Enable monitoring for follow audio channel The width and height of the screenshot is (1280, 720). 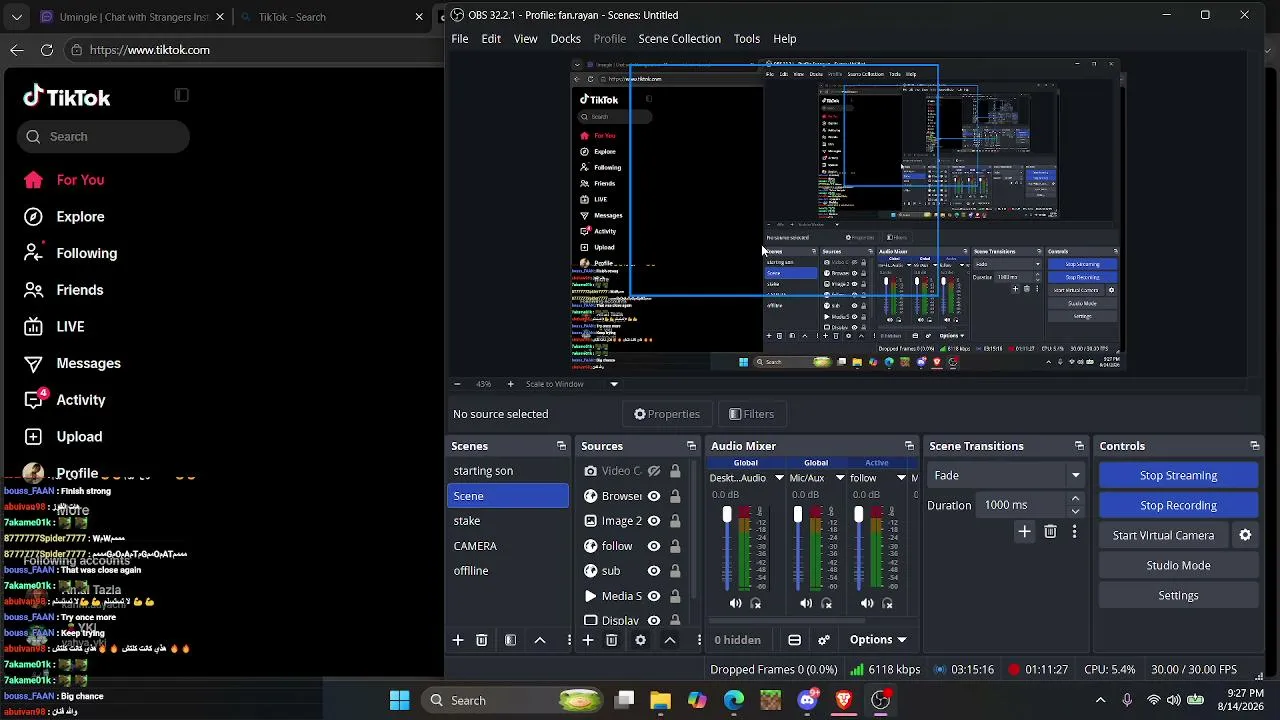click(887, 603)
